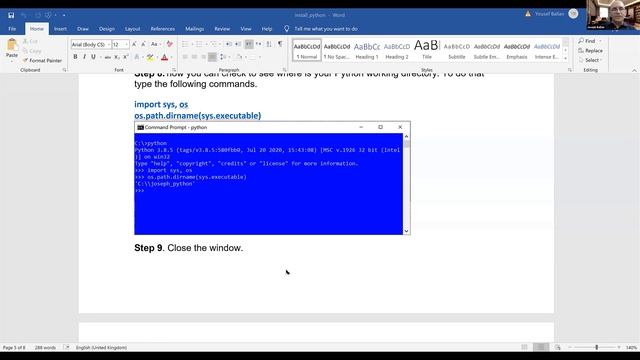
Task: Click the account warning triangle icon
Action: 528,14
